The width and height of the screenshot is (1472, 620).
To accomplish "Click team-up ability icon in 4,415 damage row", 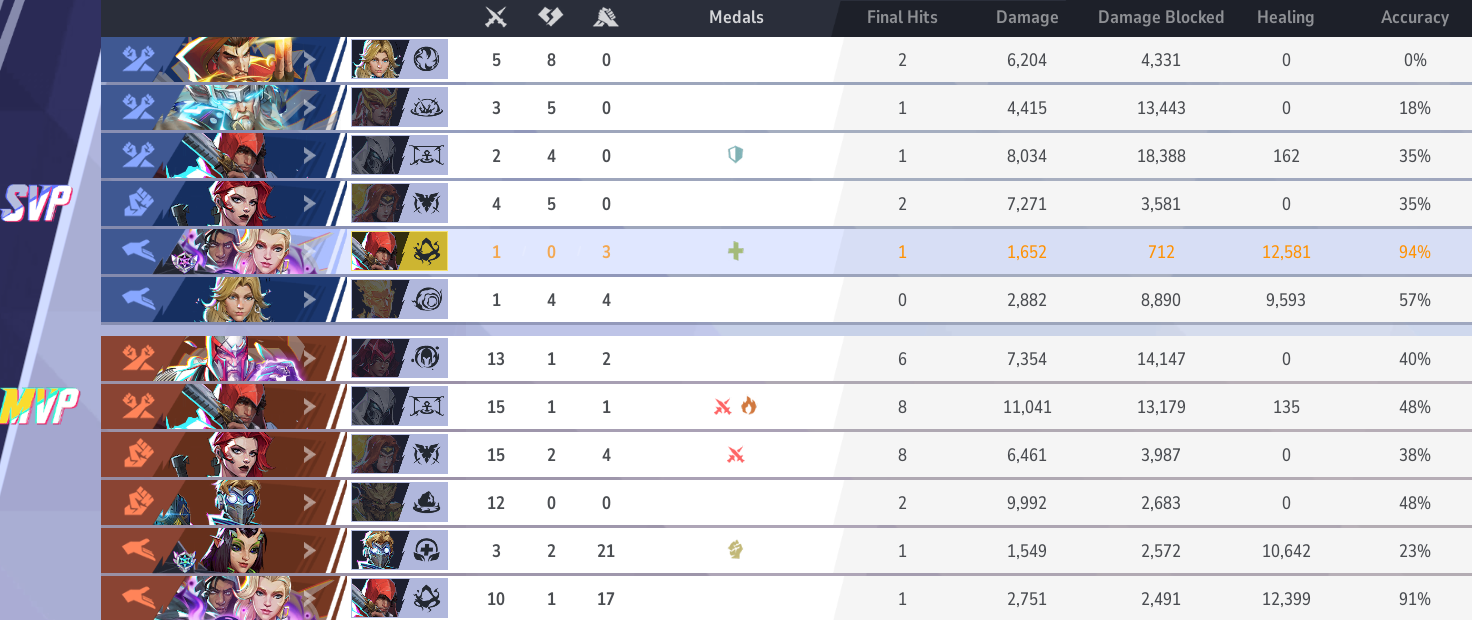I will pyautogui.click(x=428, y=107).
